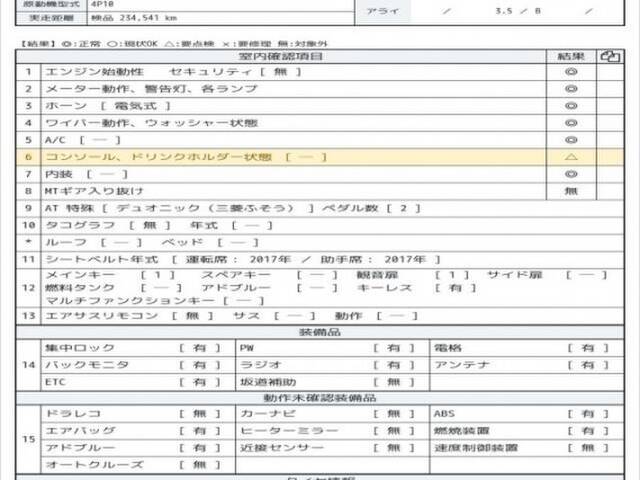
Task: Select the PW equipment label
Action: coord(247,348)
